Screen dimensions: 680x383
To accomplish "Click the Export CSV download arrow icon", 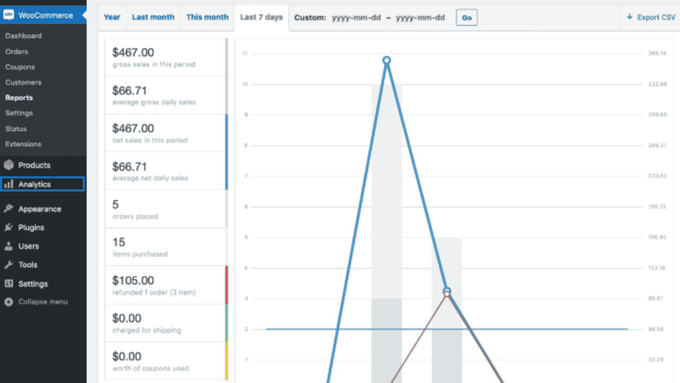I will pos(630,17).
